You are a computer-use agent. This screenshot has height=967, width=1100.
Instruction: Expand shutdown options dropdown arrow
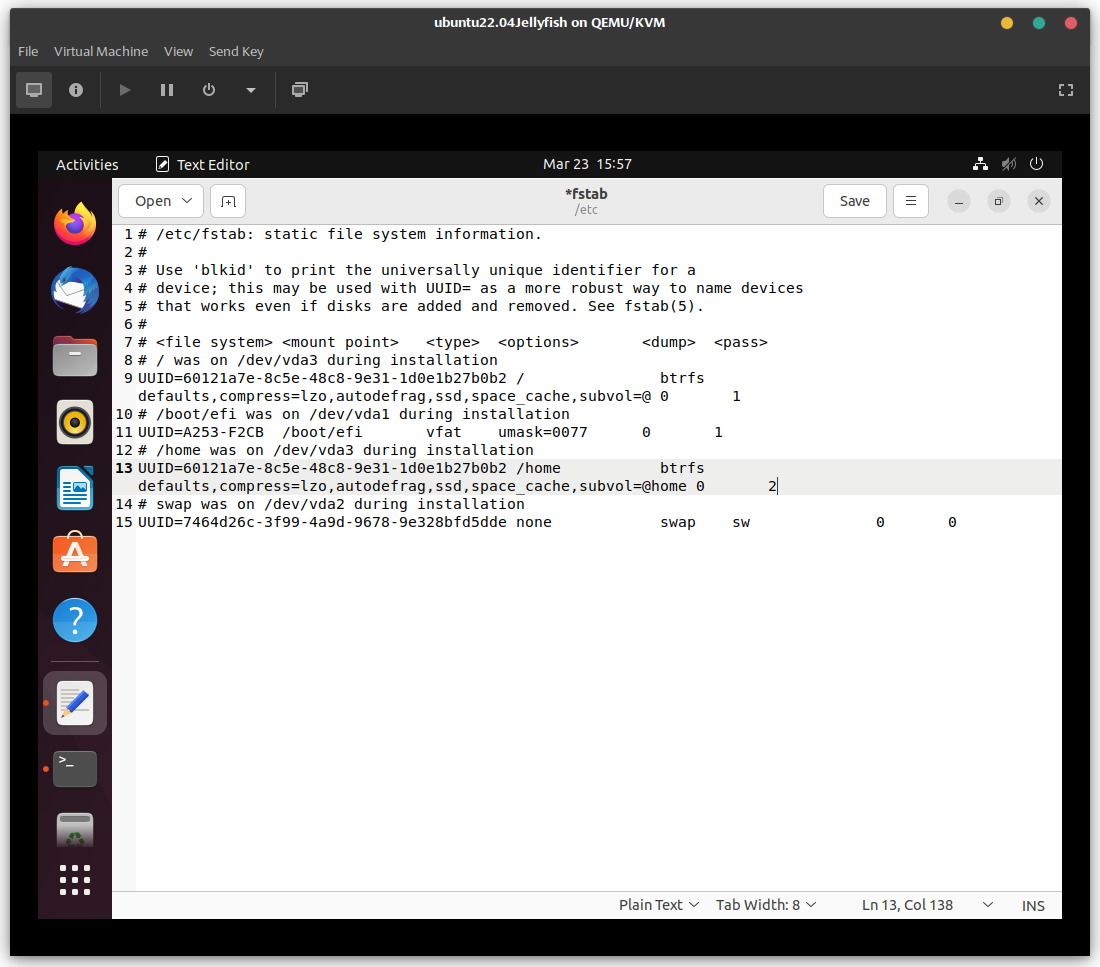250,90
